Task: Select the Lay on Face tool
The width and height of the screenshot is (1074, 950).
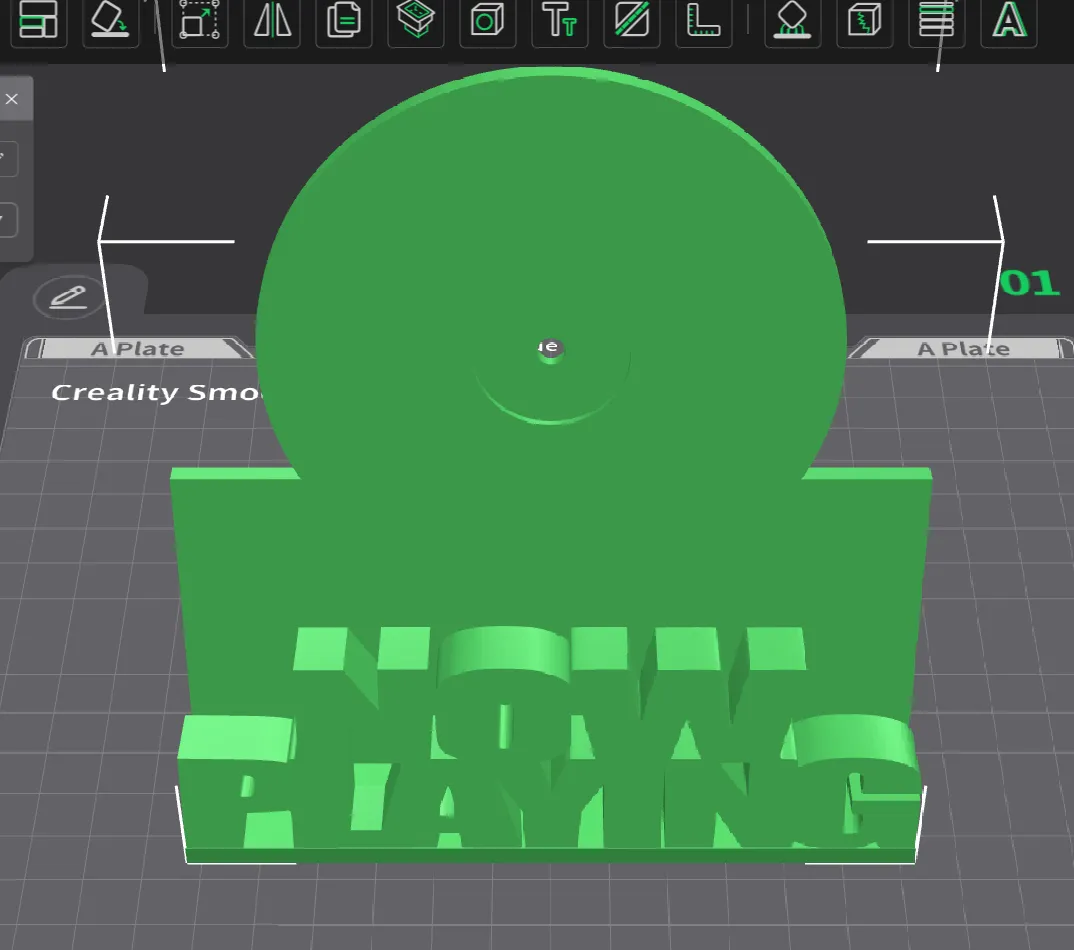Action: pyautogui.click(x=110, y=21)
